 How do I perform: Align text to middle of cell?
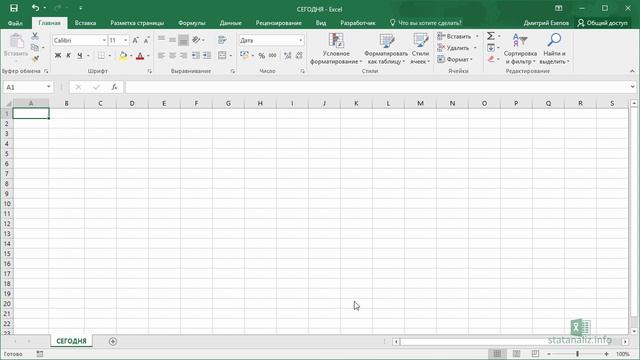pos(172,40)
